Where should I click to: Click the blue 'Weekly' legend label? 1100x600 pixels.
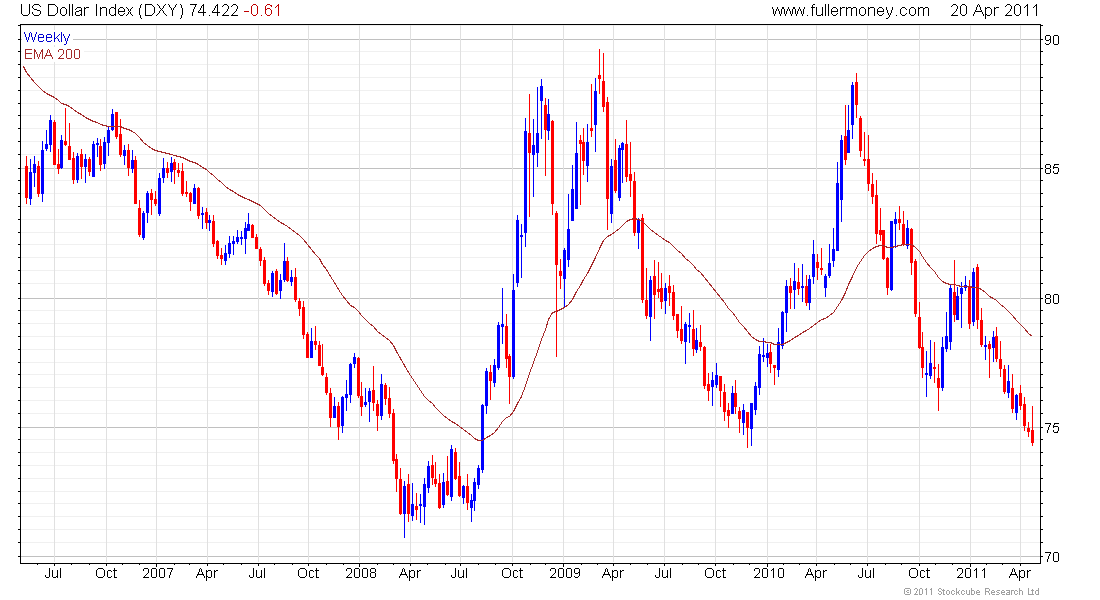coord(47,37)
